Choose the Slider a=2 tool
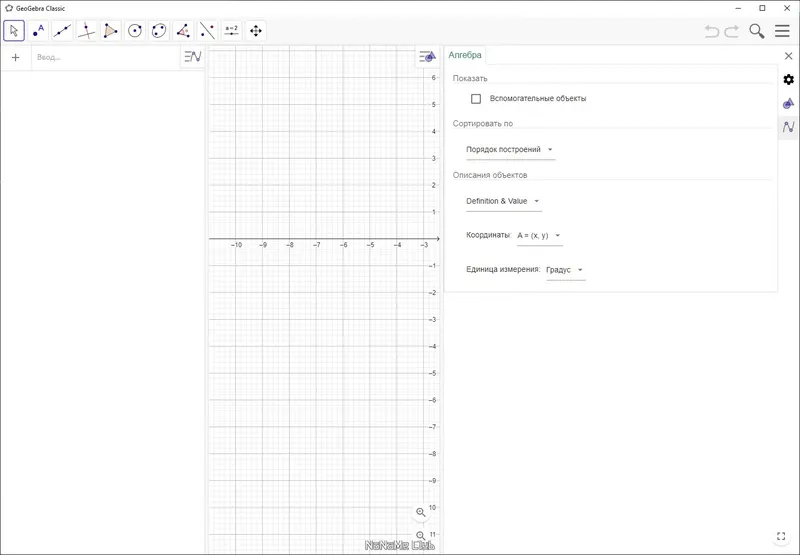Viewport: 800px width, 555px height. point(232,31)
